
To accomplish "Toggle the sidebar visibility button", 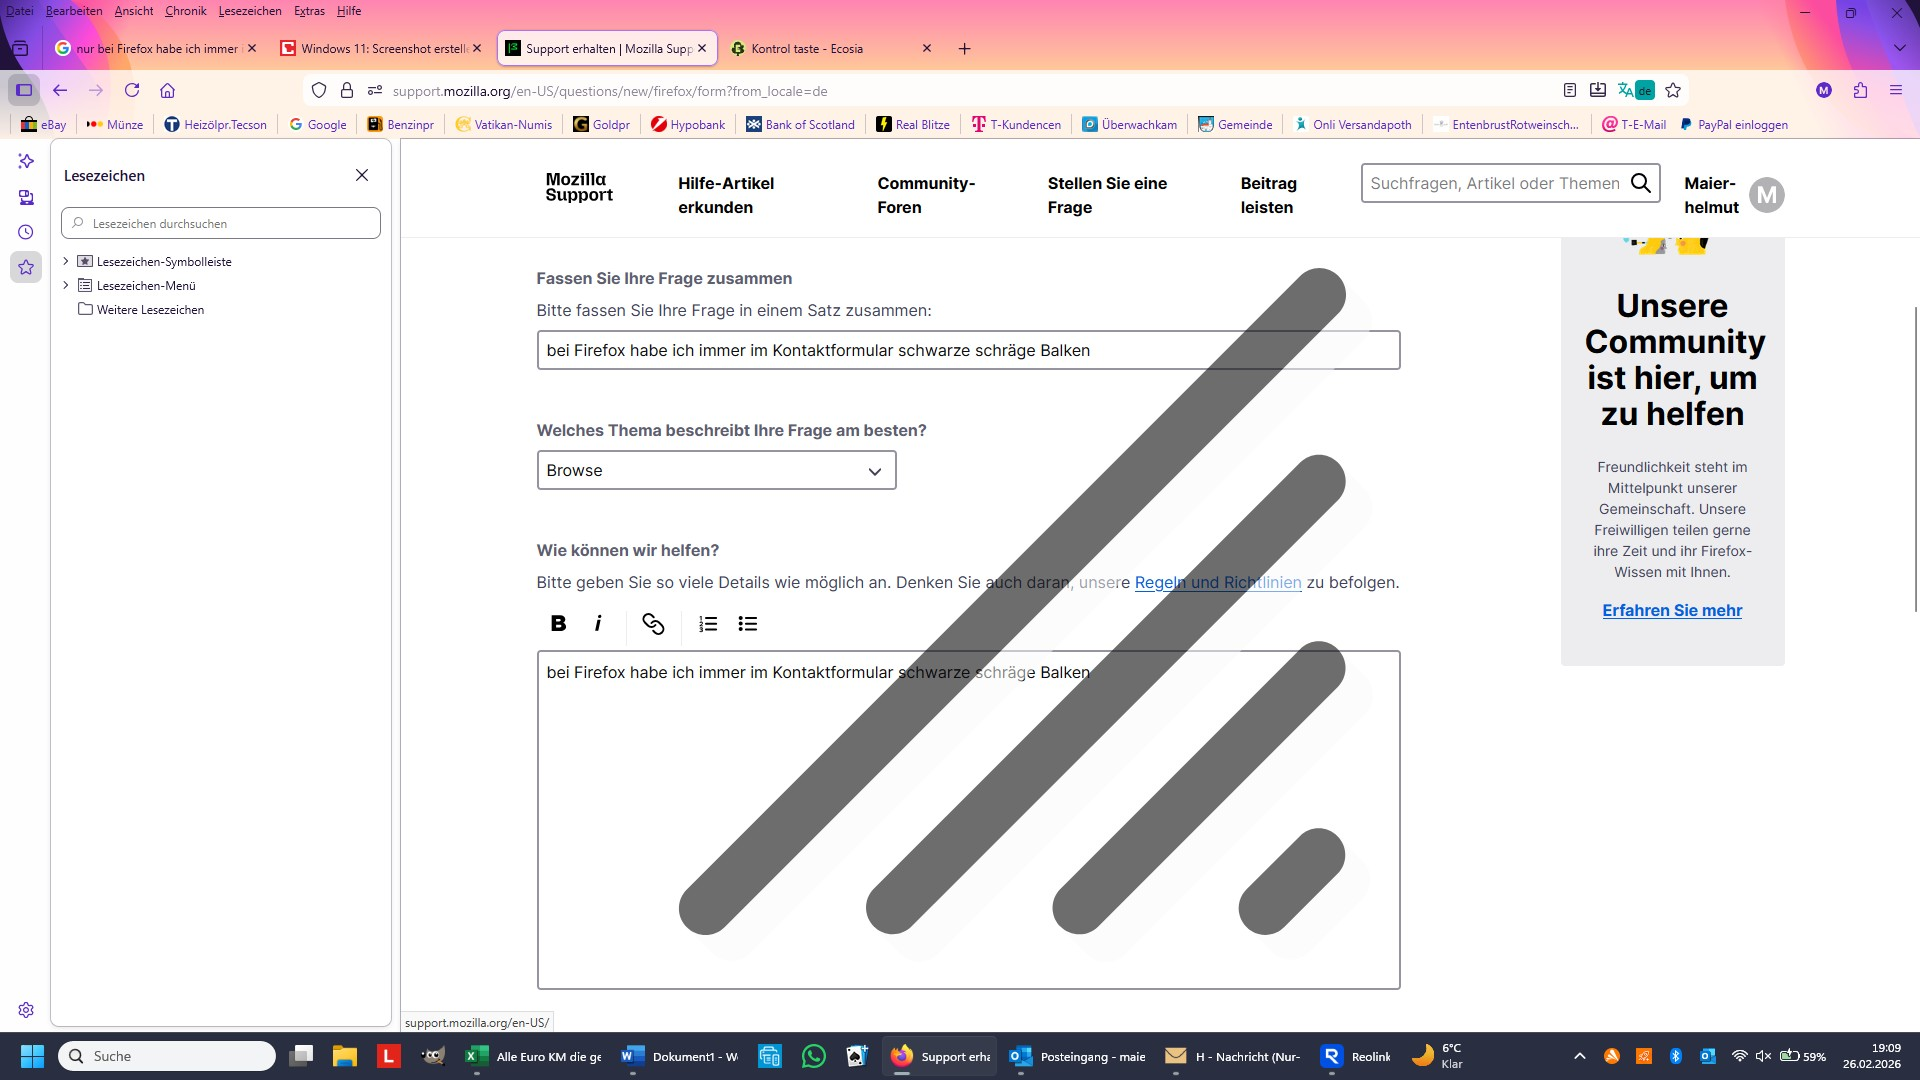I will (24, 91).
